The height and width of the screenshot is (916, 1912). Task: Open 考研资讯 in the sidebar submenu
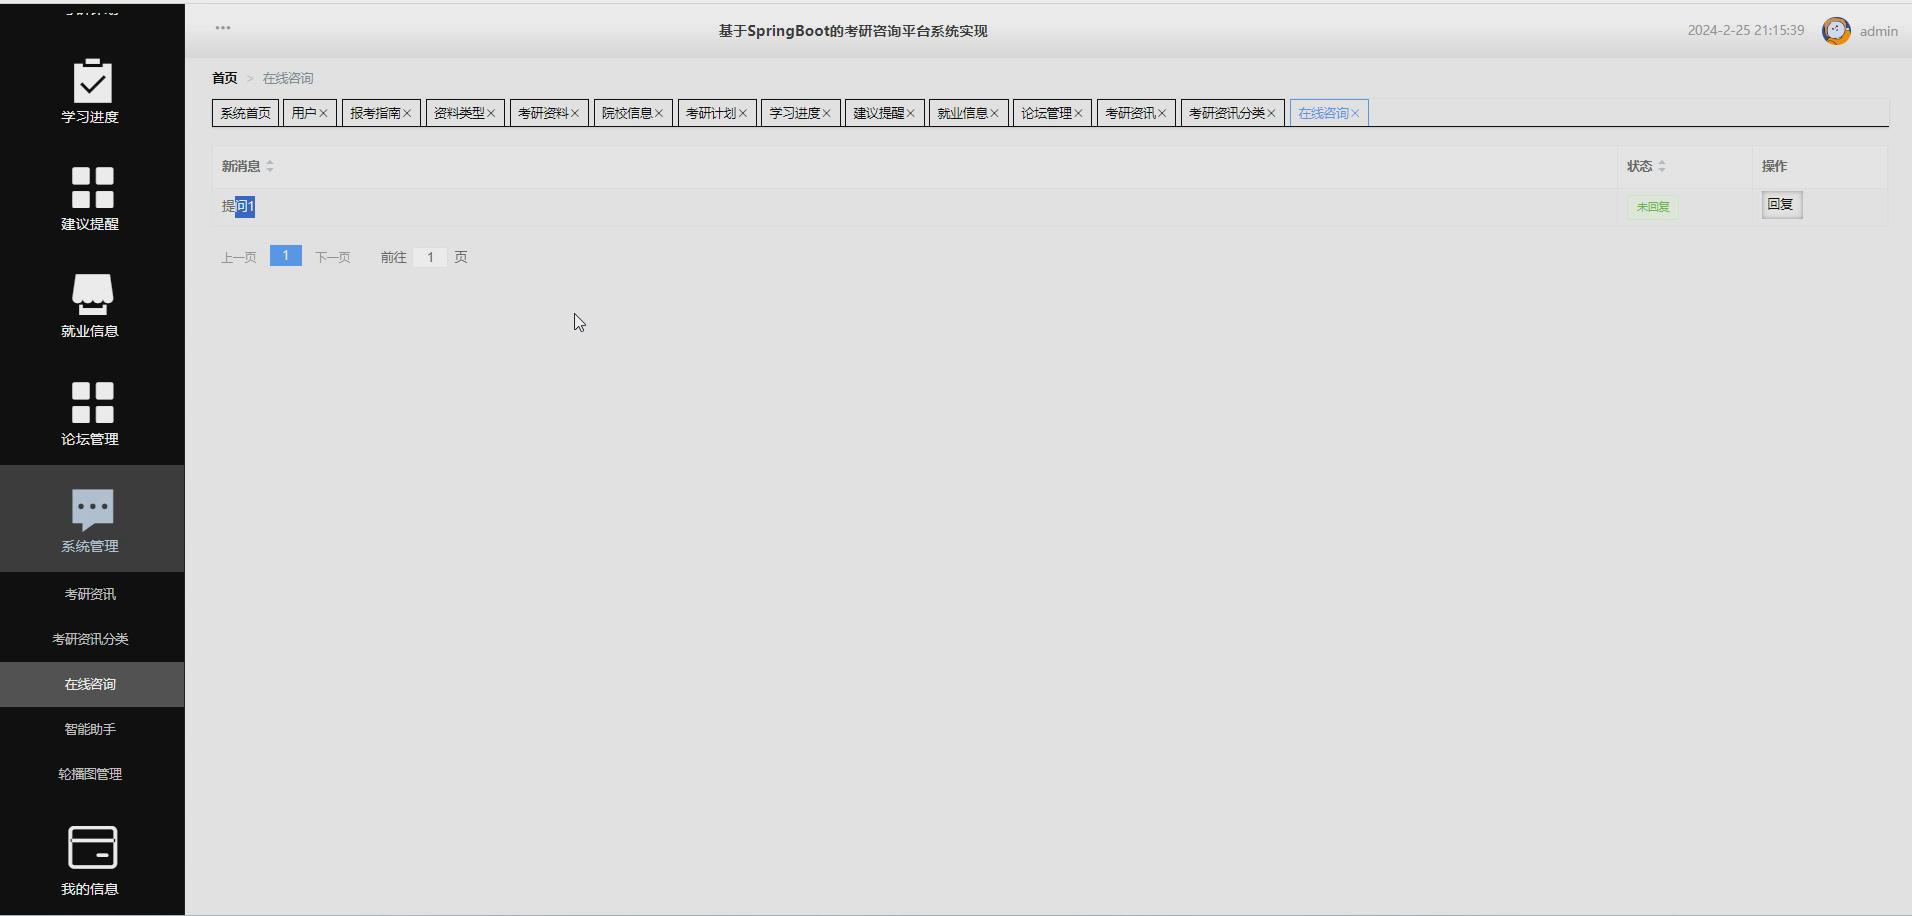coord(91,594)
